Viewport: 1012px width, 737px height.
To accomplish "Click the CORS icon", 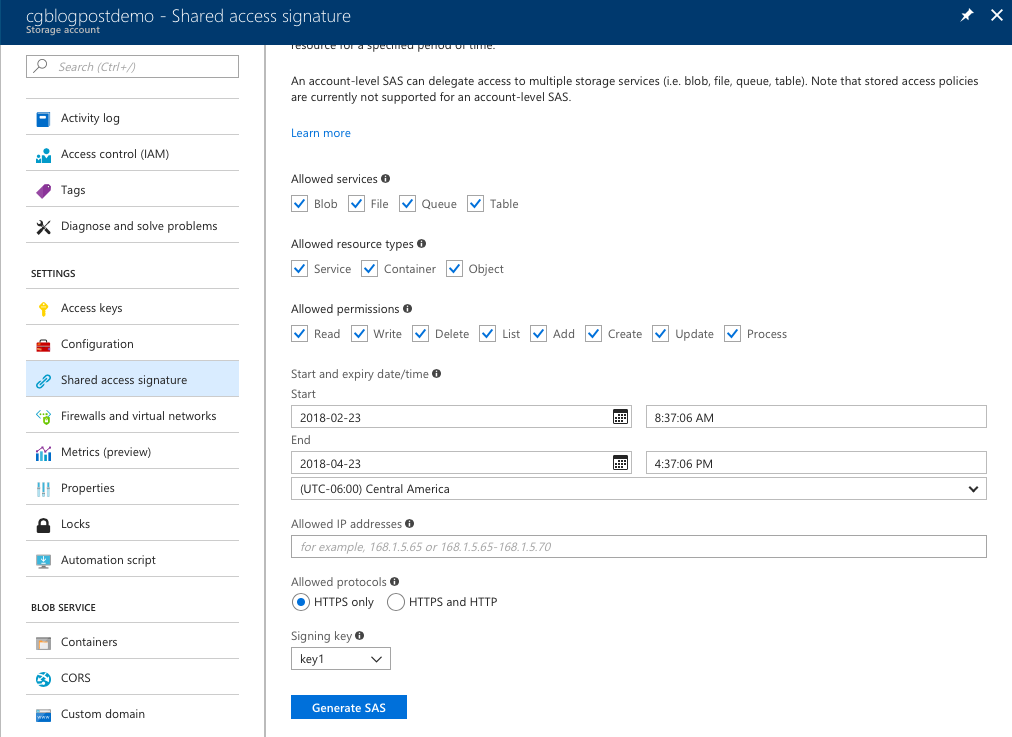I will coord(43,679).
